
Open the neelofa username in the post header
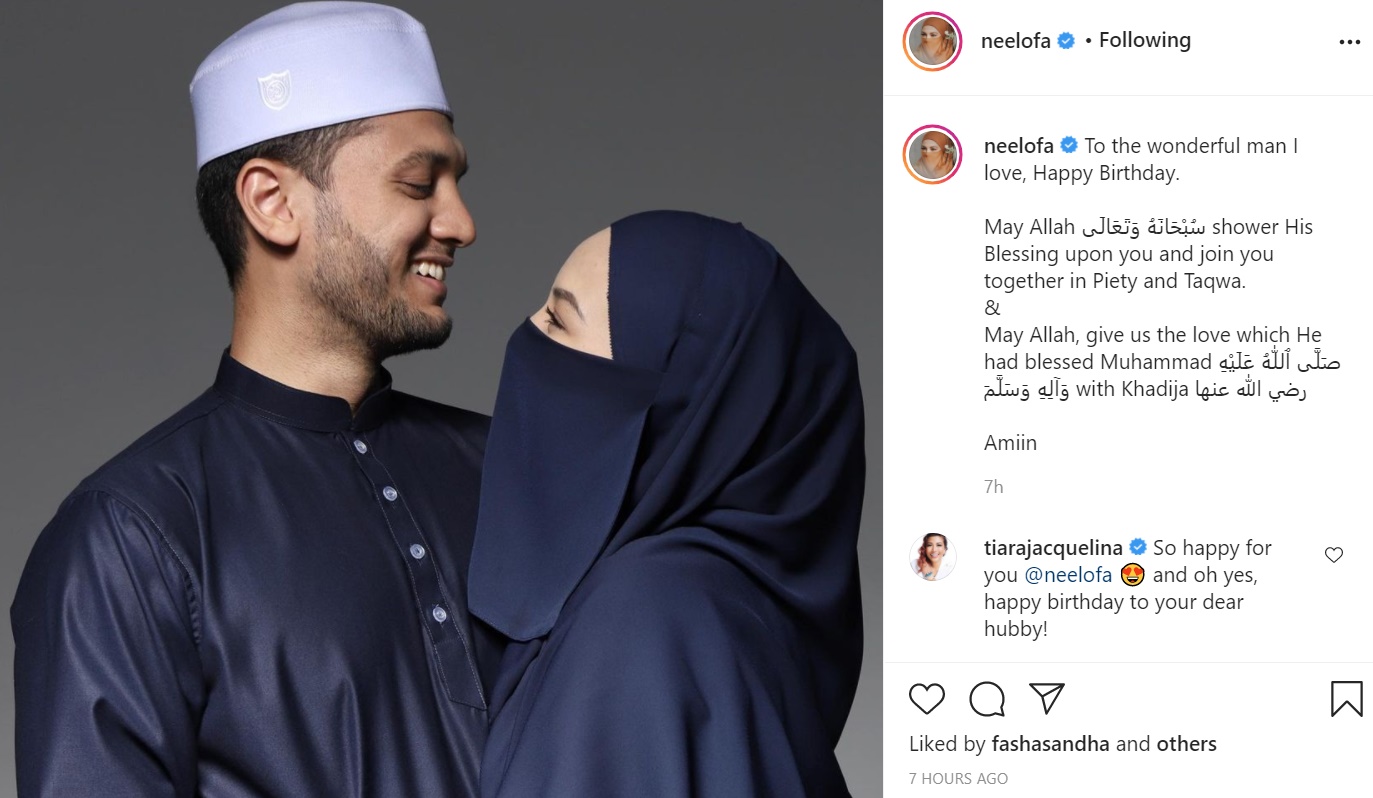(1017, 41)
